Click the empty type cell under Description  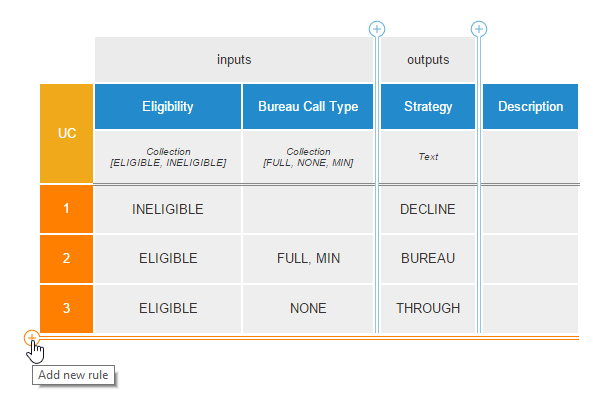click(x=530, y=157)
